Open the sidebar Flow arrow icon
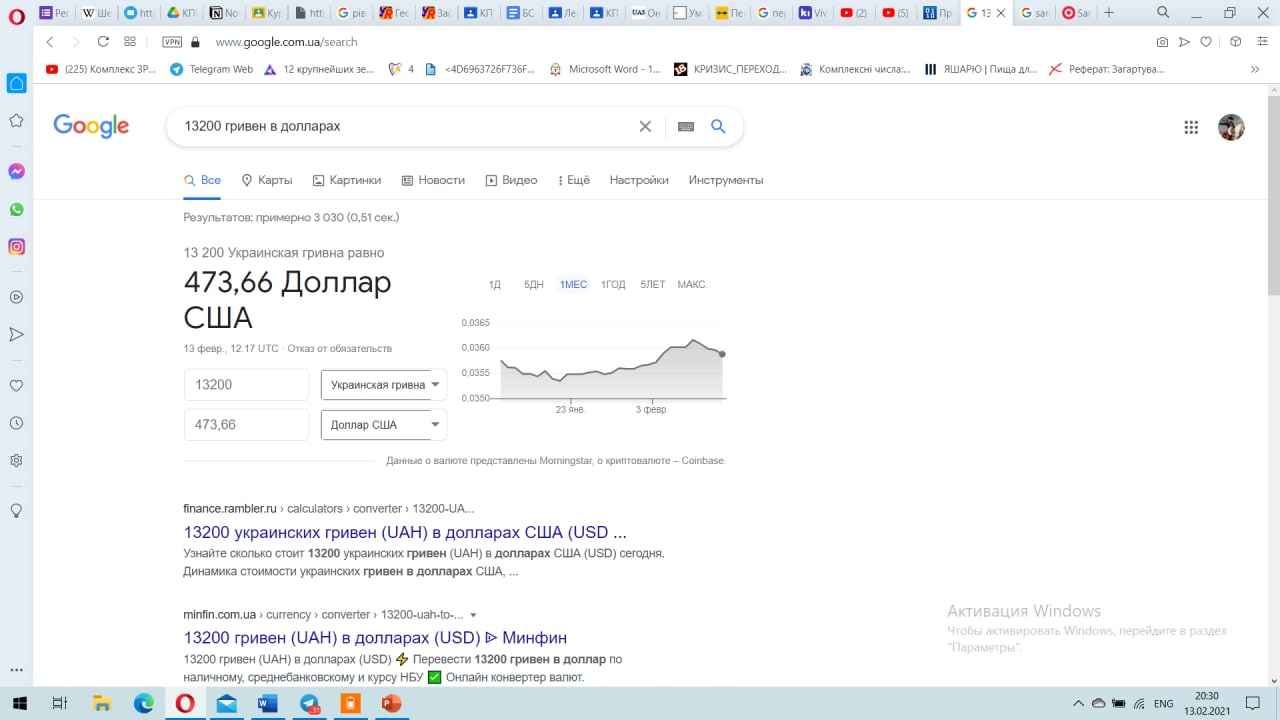Screen dimensions: 1280x720 [16, 334]
